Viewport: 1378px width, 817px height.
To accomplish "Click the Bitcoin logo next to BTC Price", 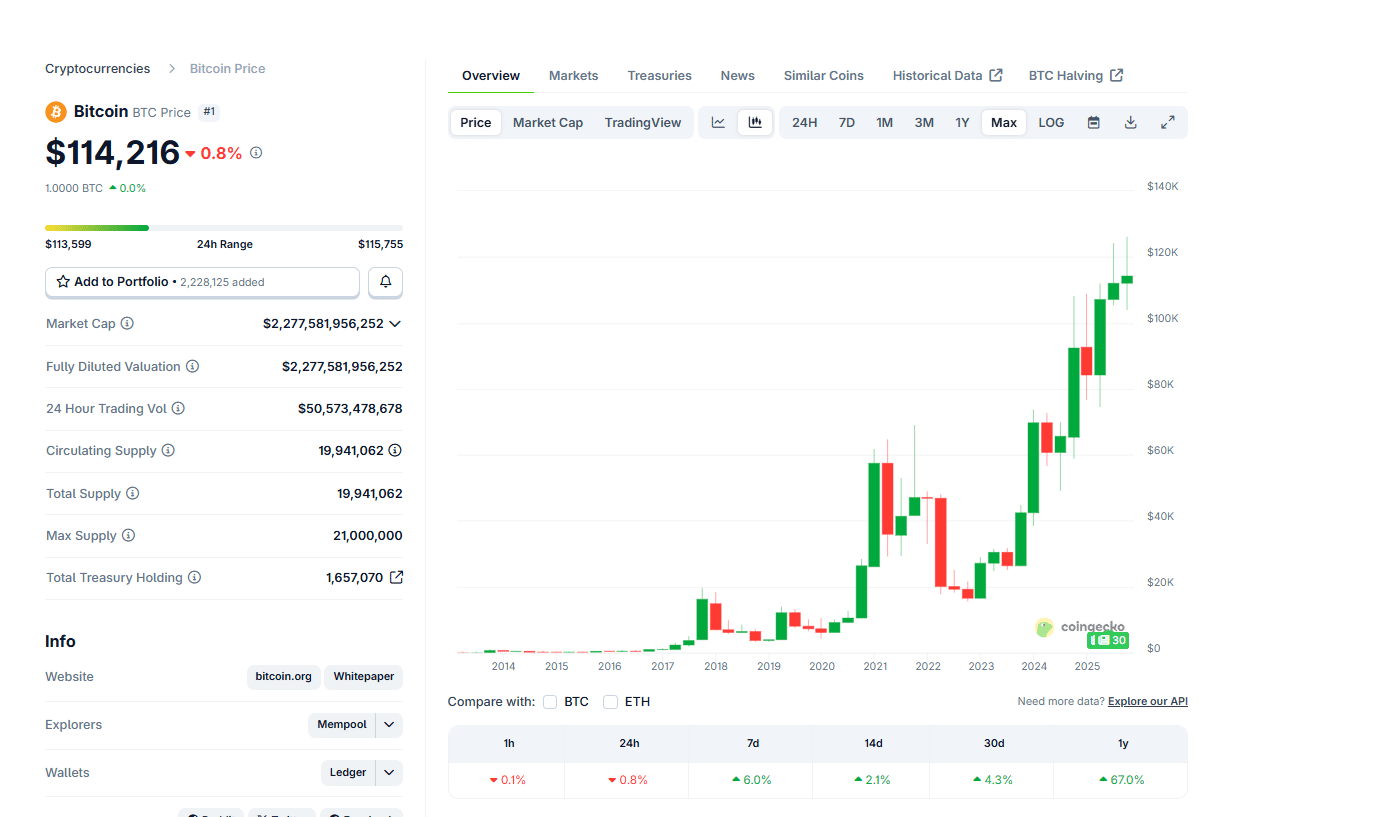I will (55, 112).
